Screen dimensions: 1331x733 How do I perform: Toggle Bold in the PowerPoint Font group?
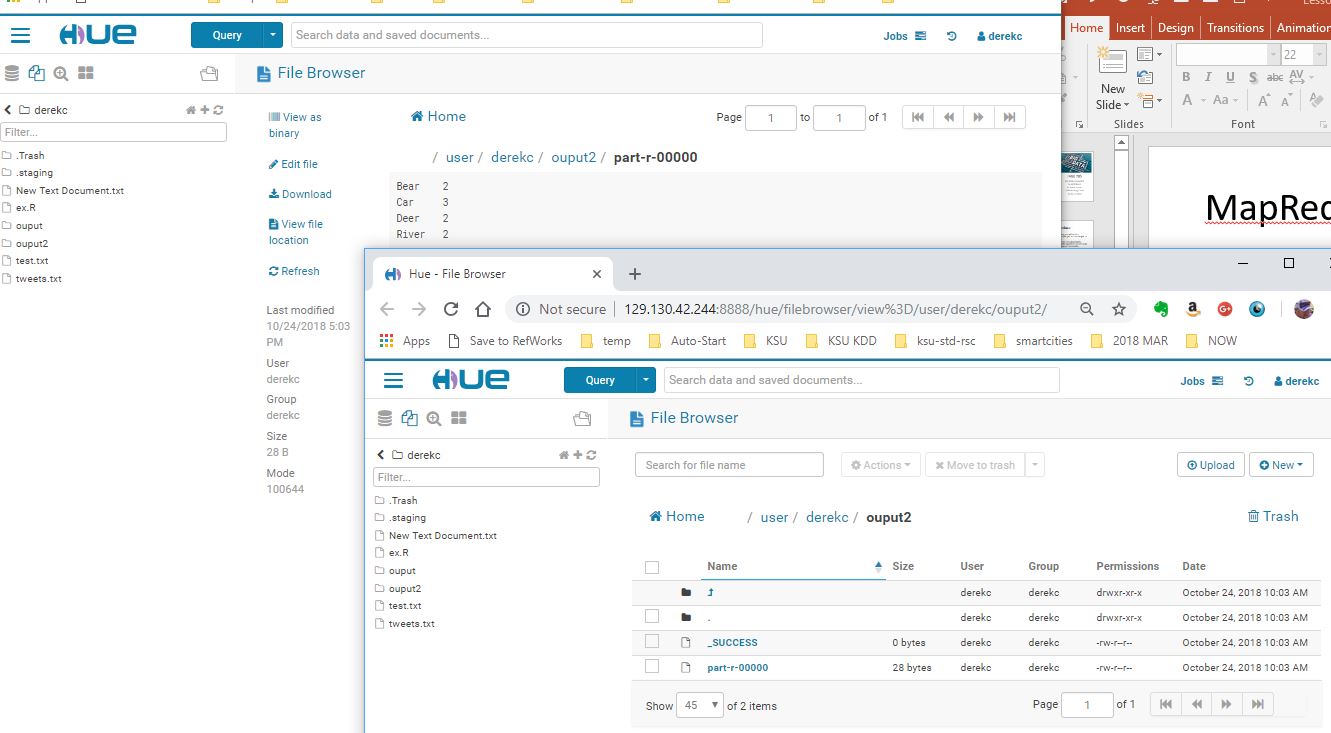1186,75
